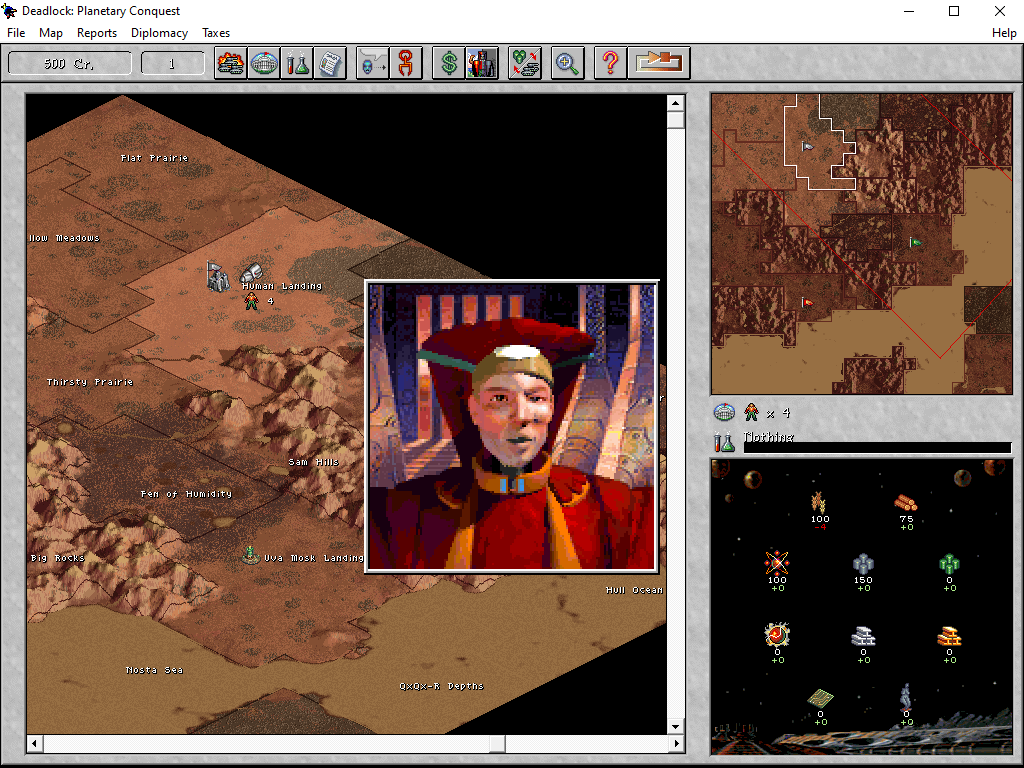The width and height of the screenshot is (1024, 768).
Task: Click the grey iron cubes resource icon
Action: pos(863,563)
